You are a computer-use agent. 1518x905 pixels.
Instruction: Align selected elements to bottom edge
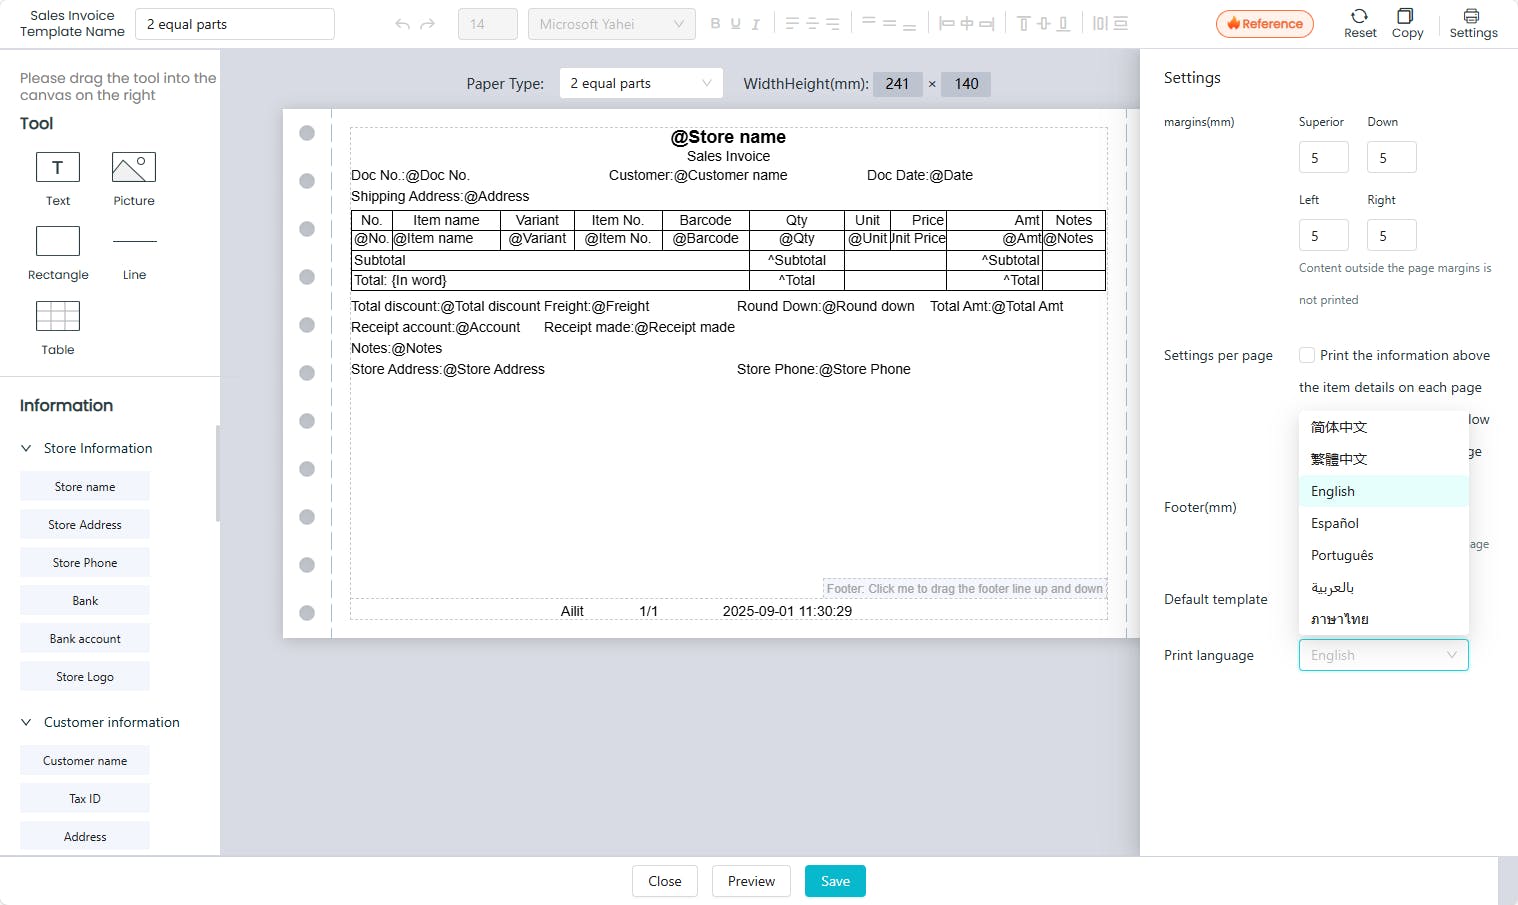[1063, 24]
